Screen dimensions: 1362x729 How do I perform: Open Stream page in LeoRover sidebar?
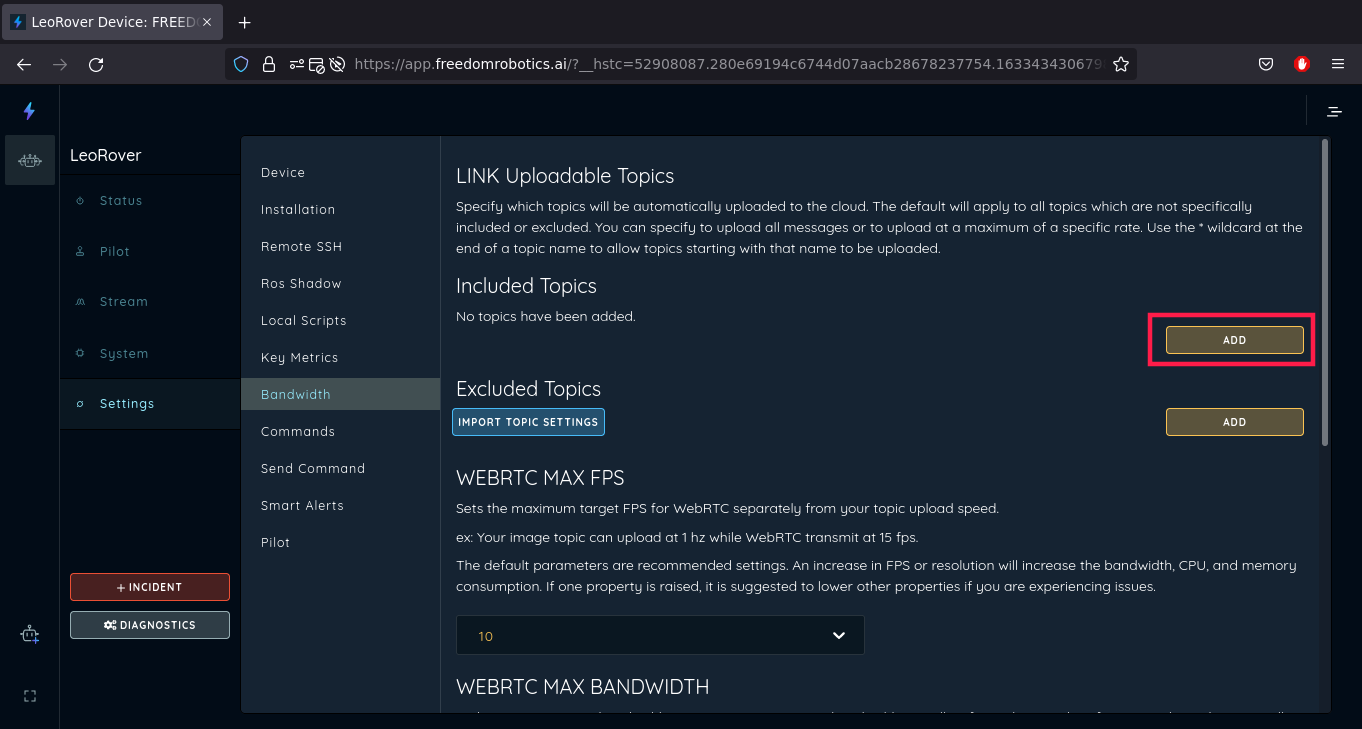[150, 302]
